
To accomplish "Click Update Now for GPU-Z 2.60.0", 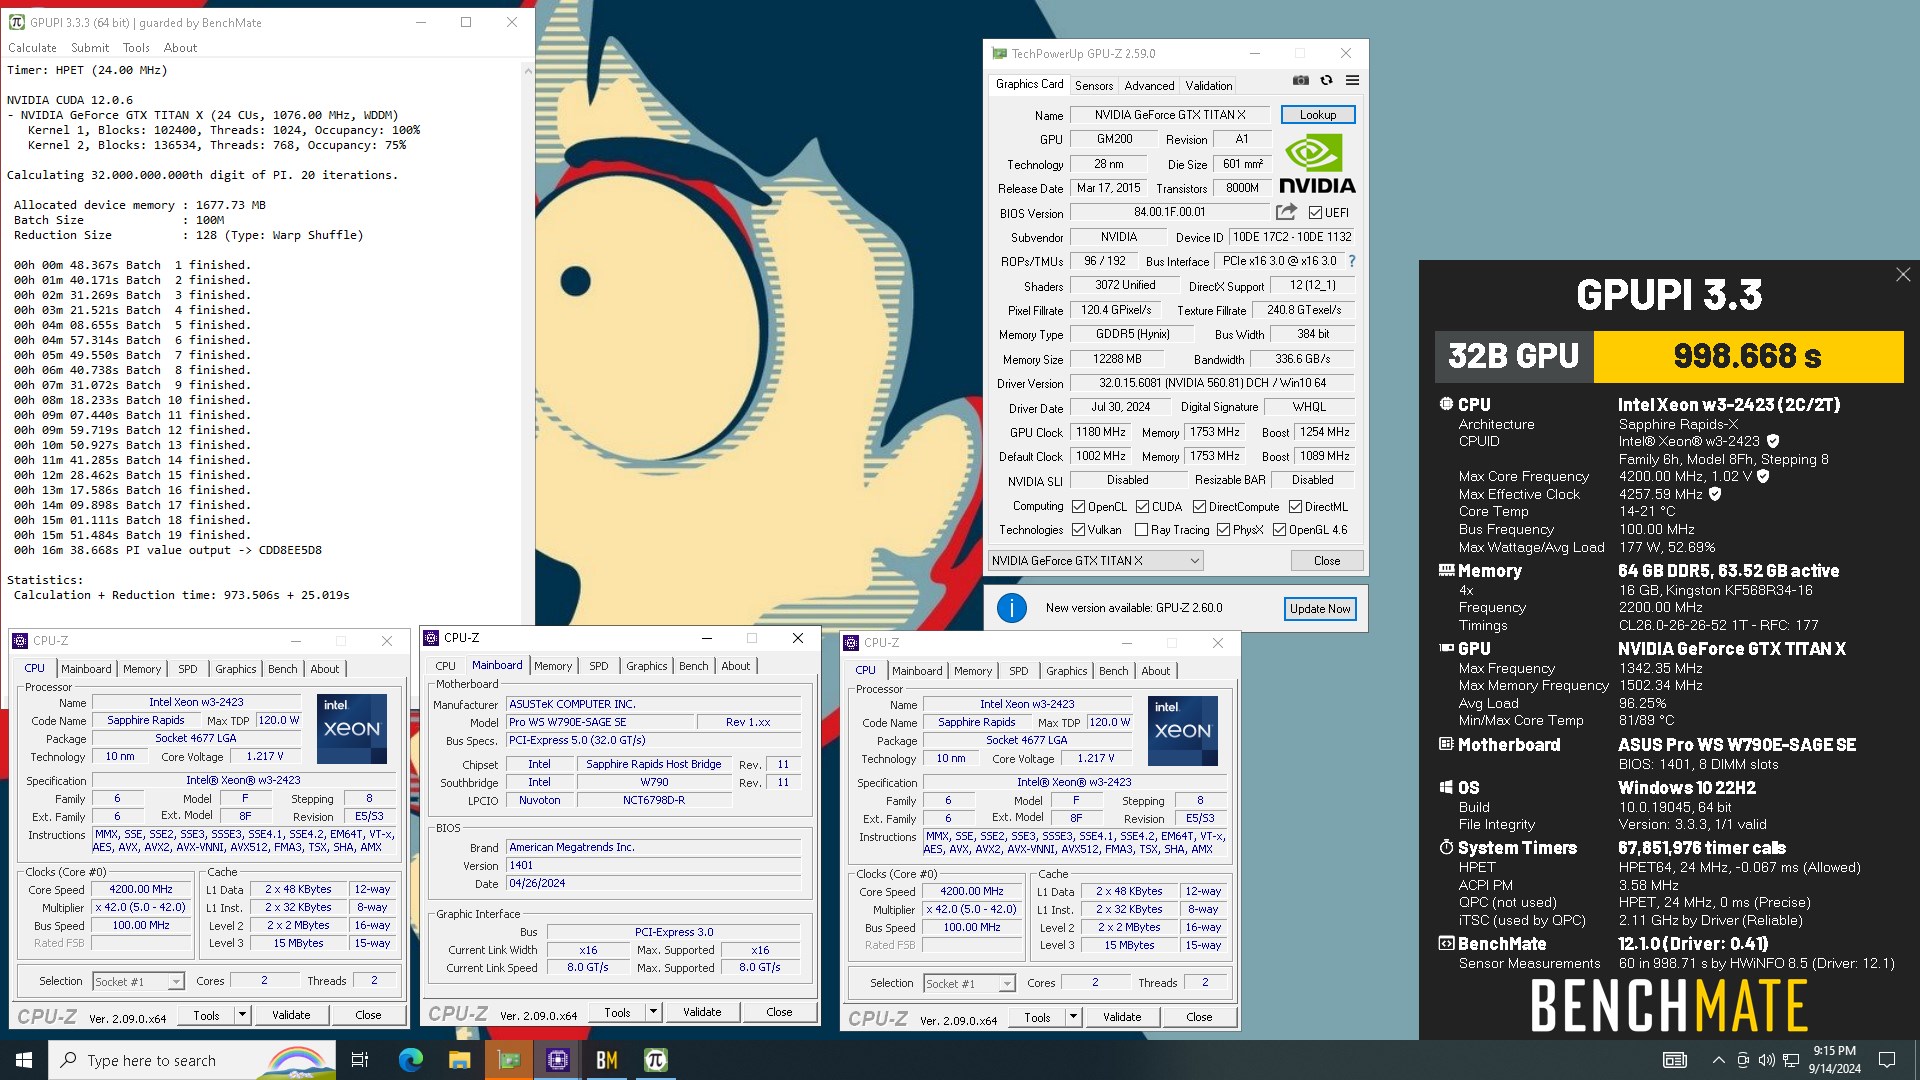I will click(x=1319, y=608).
